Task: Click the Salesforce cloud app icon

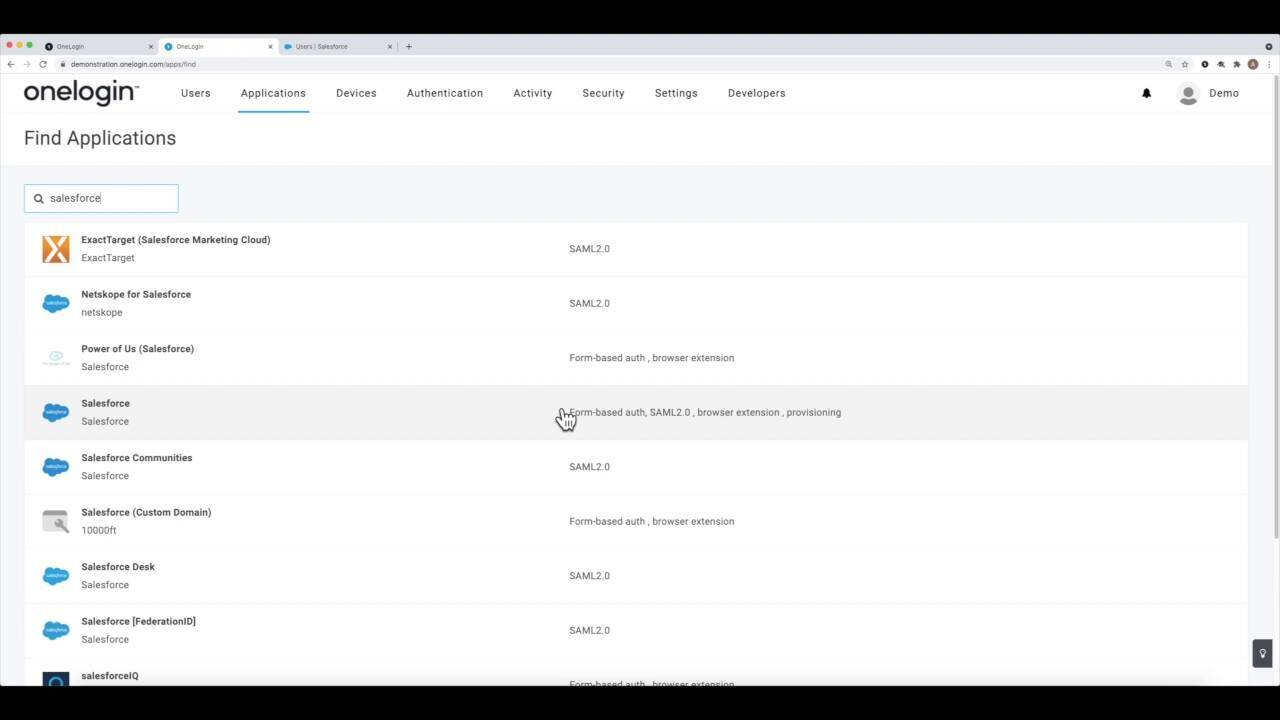Action: 55,412
